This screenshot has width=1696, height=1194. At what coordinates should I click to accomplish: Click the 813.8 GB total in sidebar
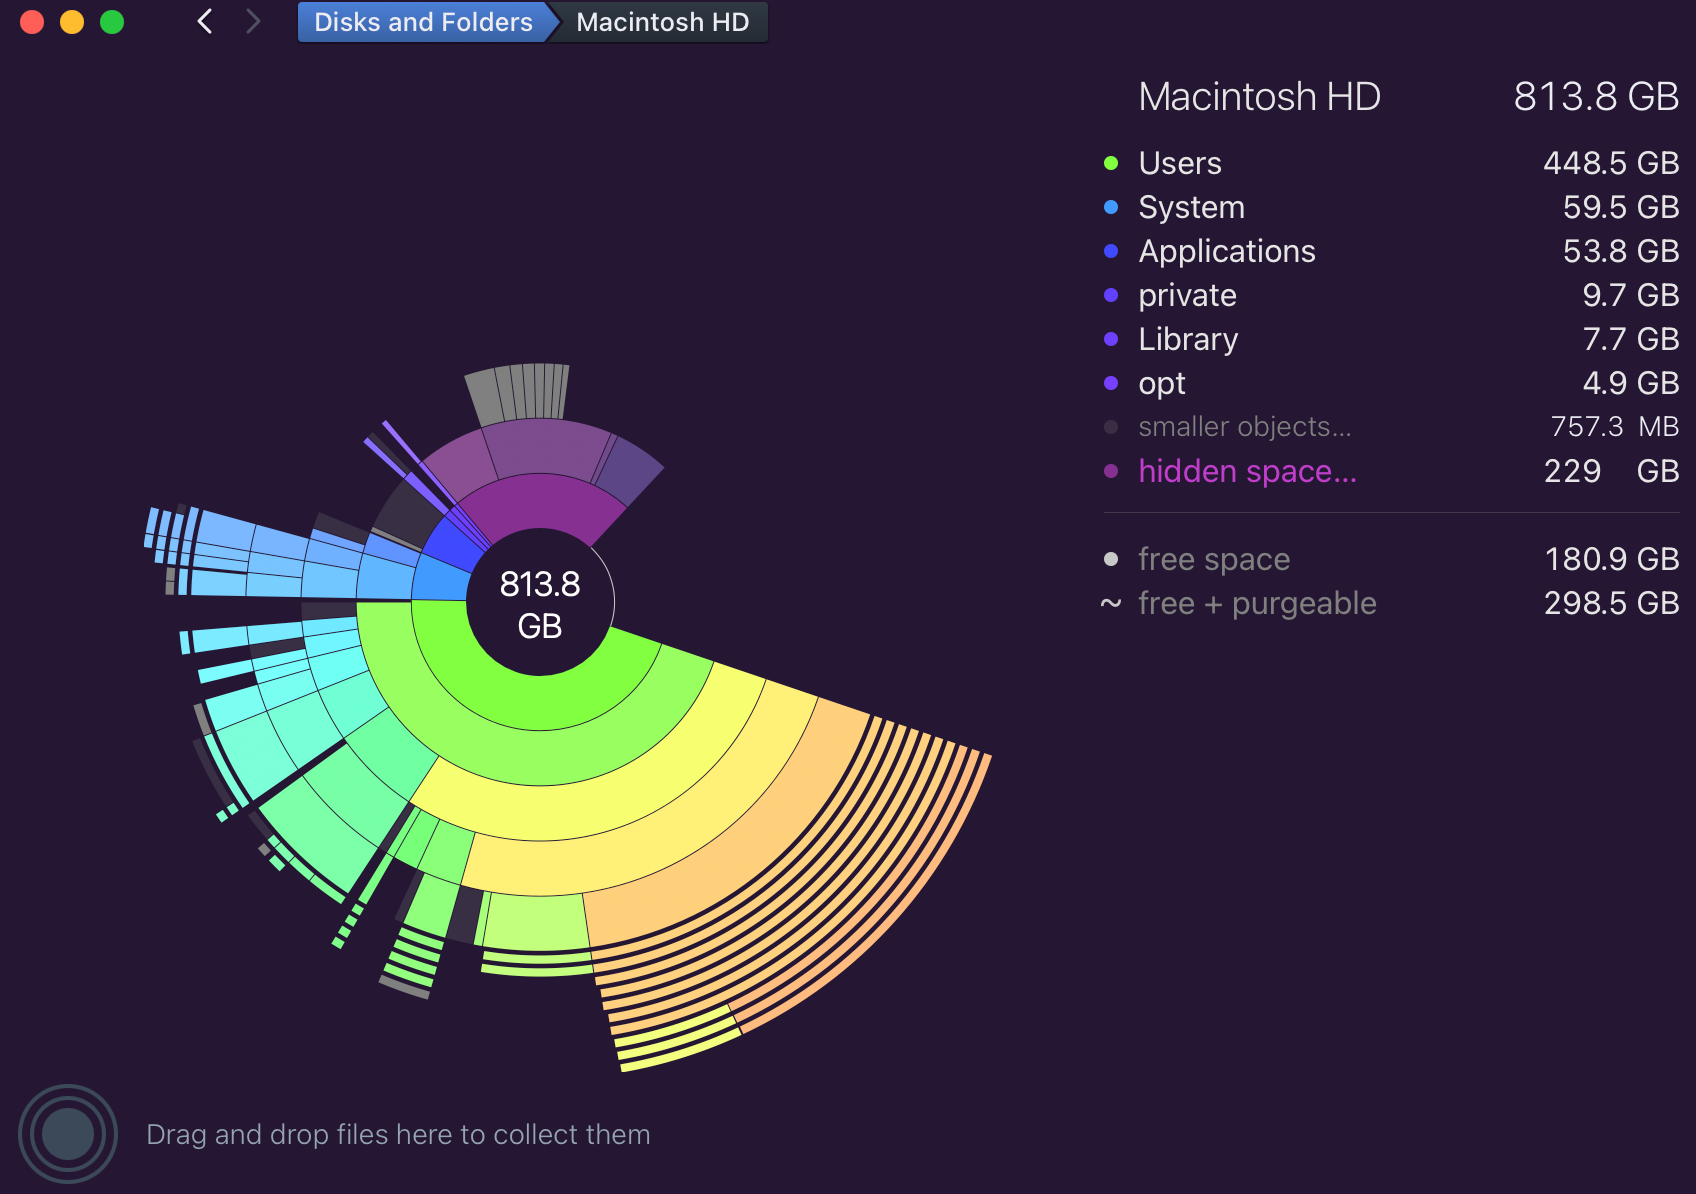1596,97
